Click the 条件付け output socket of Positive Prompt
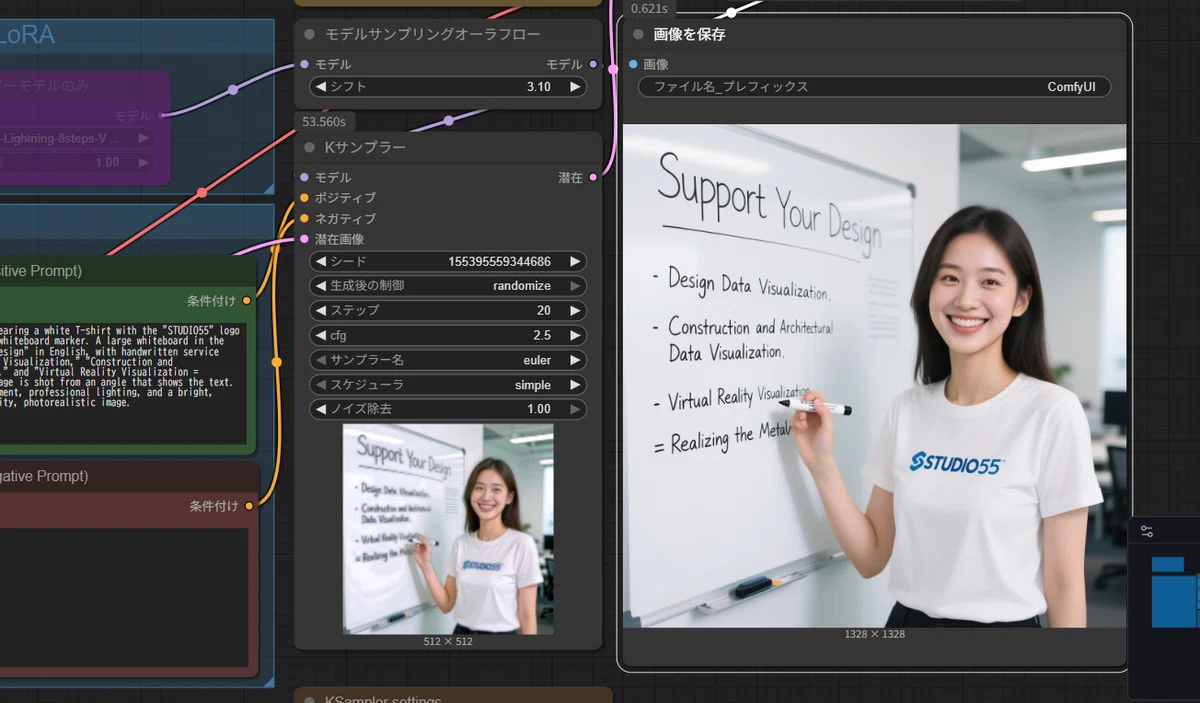The image size is (1200, 703). coord(248,300)
